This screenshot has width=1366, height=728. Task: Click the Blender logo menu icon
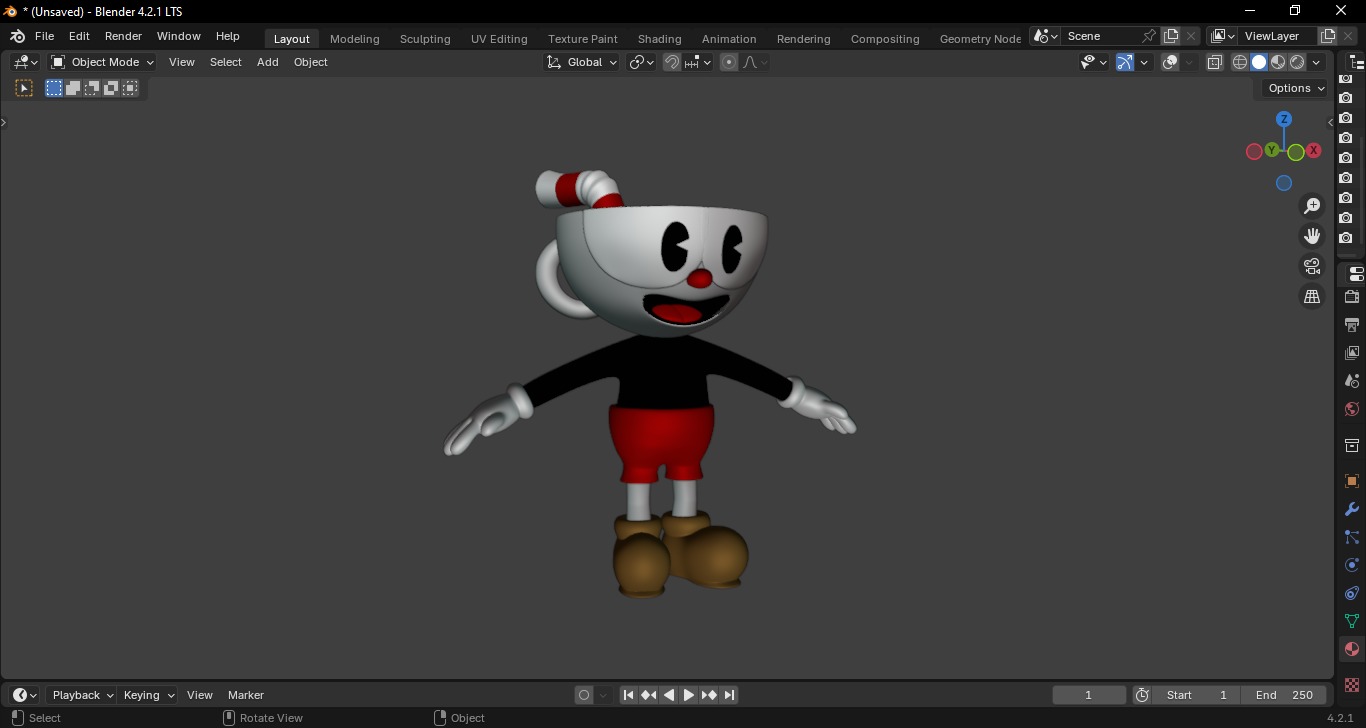(x=17, y=36)
